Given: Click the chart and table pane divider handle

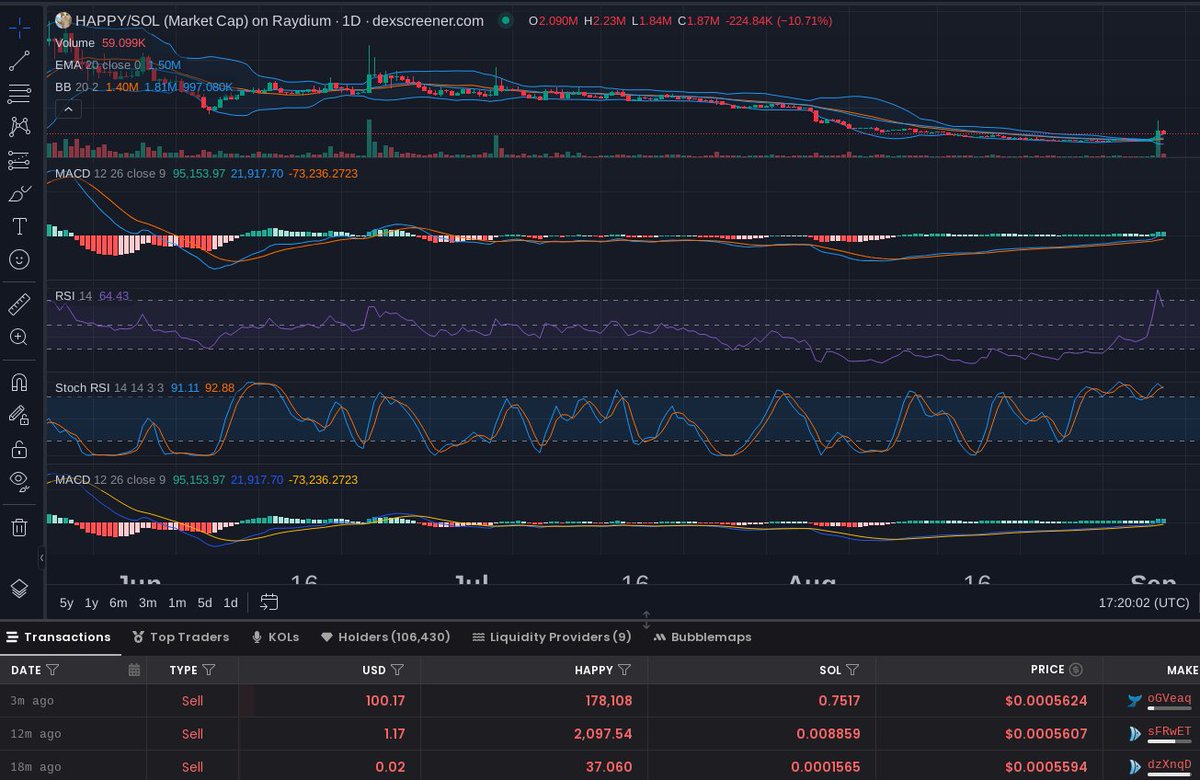Looking at the screenshot, I should click(x=646, y=619).
